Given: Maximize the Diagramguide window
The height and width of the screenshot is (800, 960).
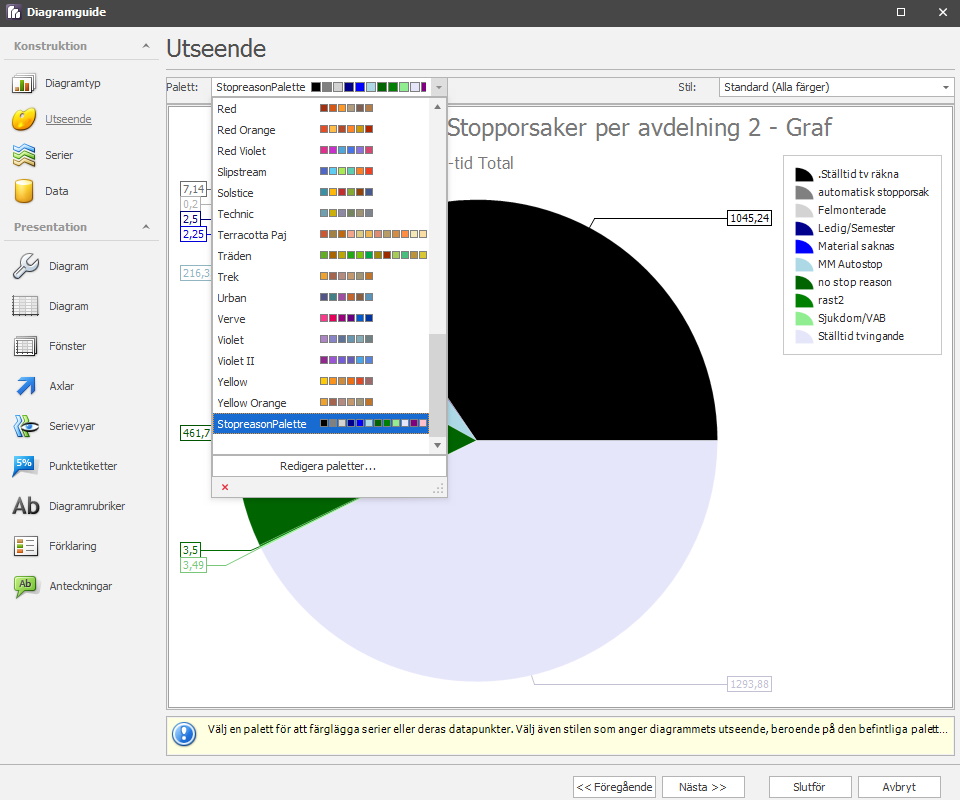Looking at the screenshot, I should click(x=901, y=12).
